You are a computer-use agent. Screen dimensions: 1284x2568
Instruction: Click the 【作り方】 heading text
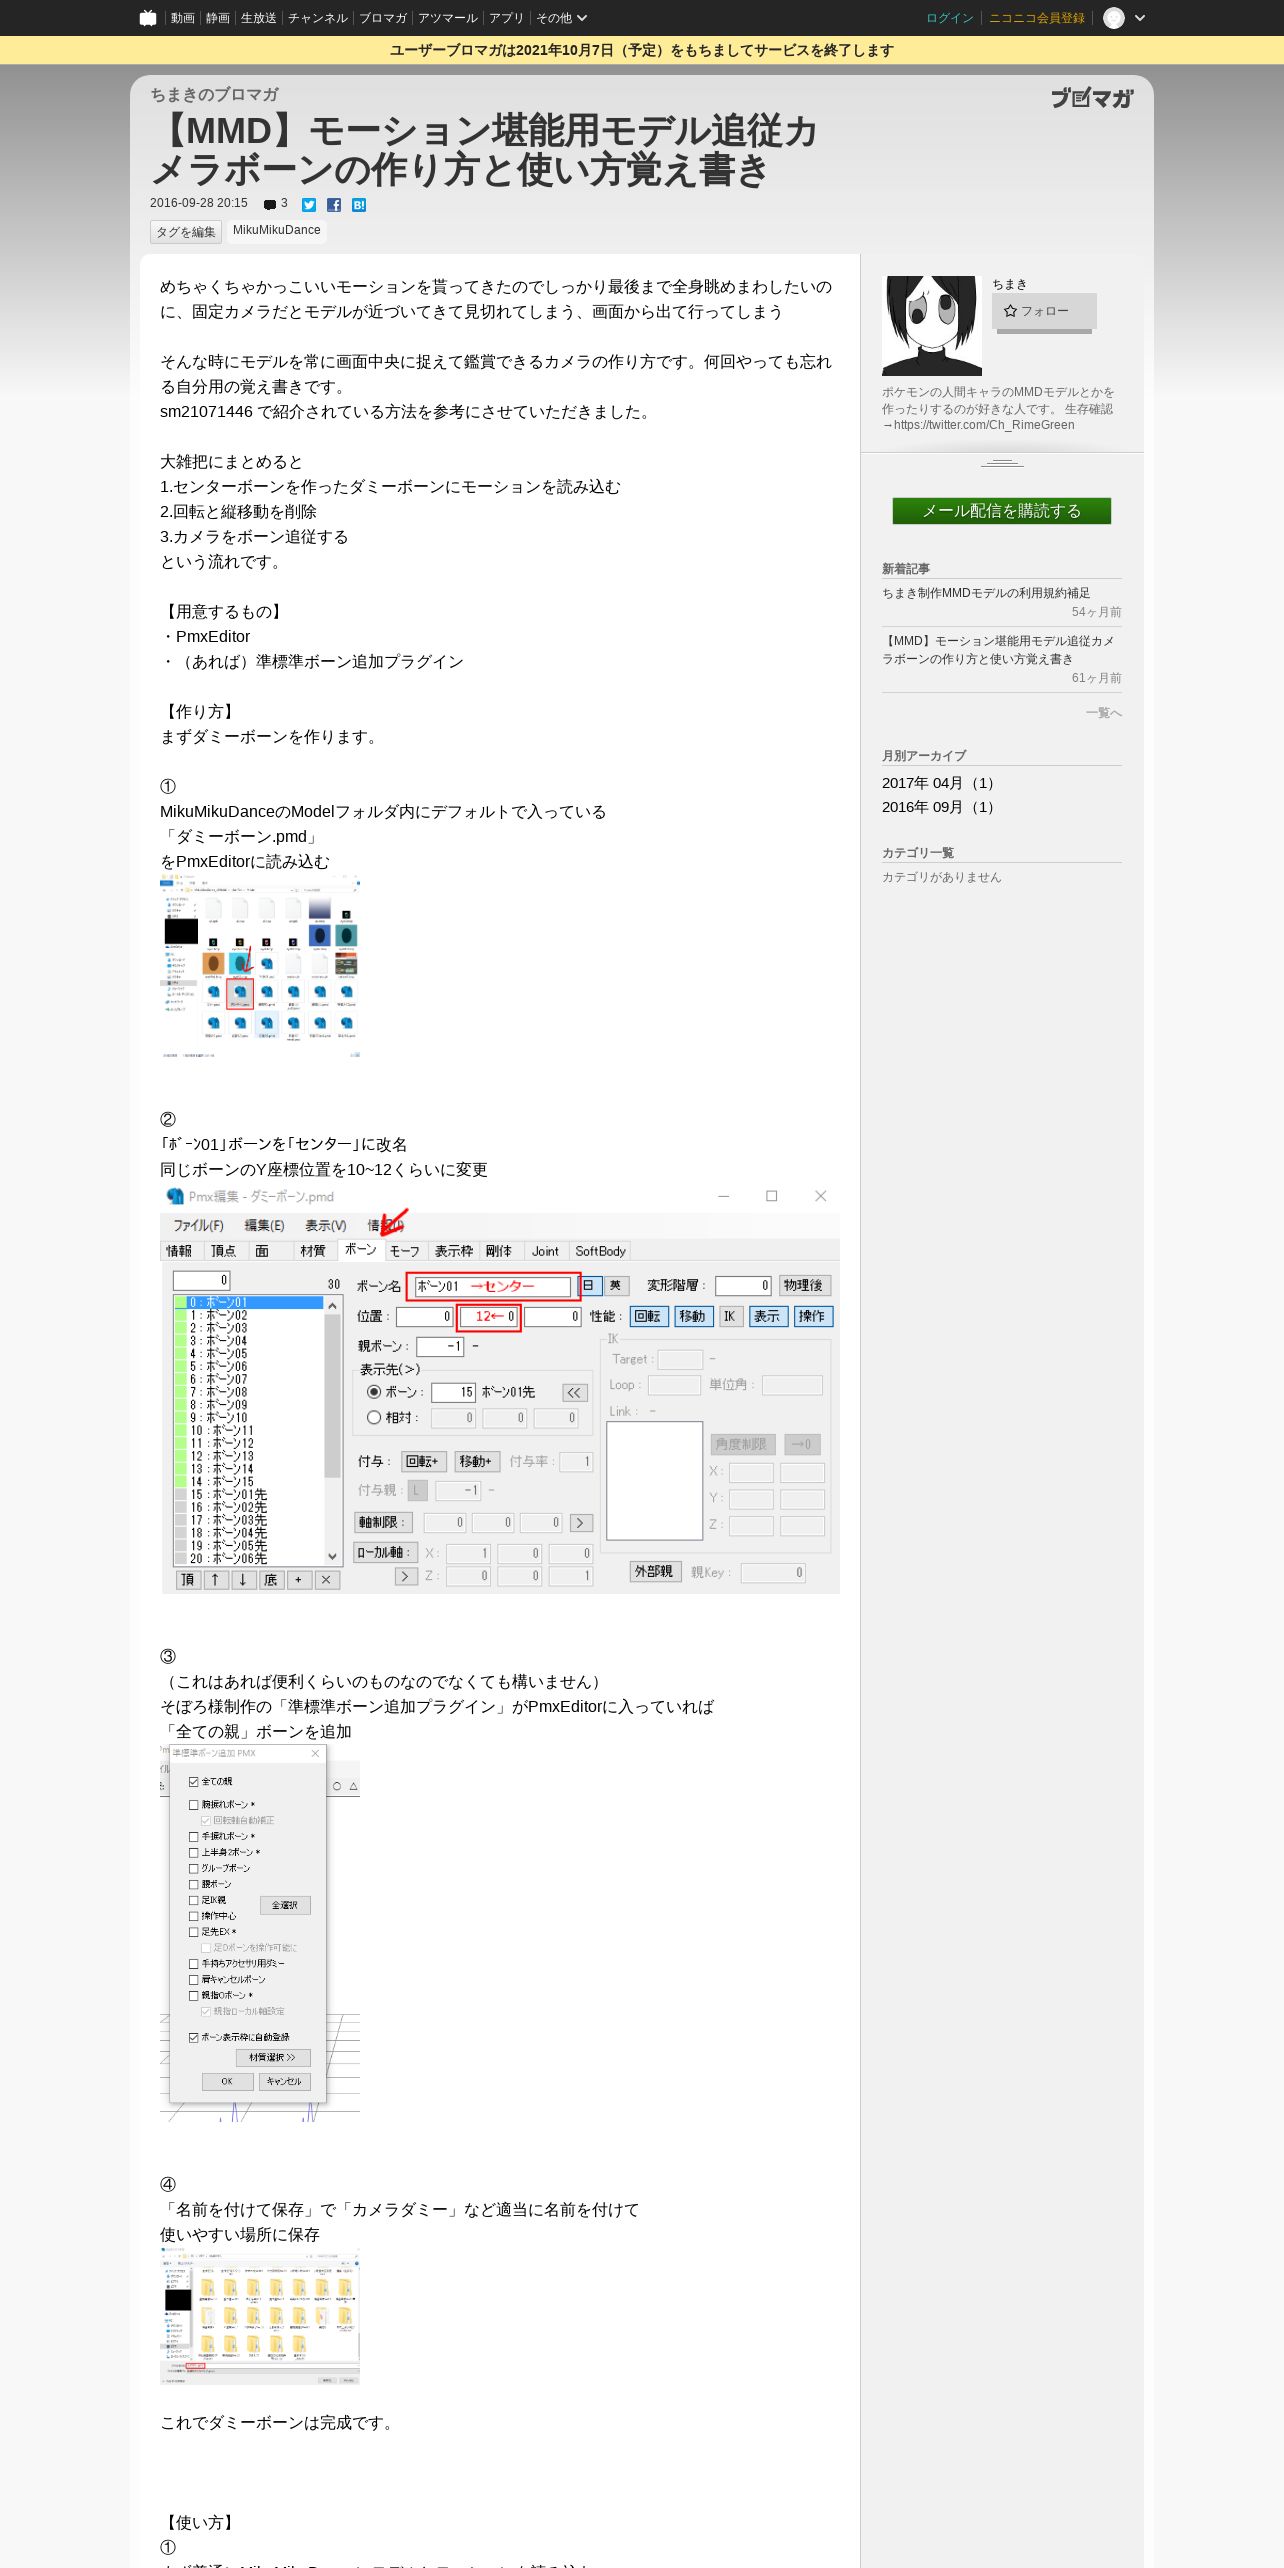pyautogui.click(x=200, y=712)
